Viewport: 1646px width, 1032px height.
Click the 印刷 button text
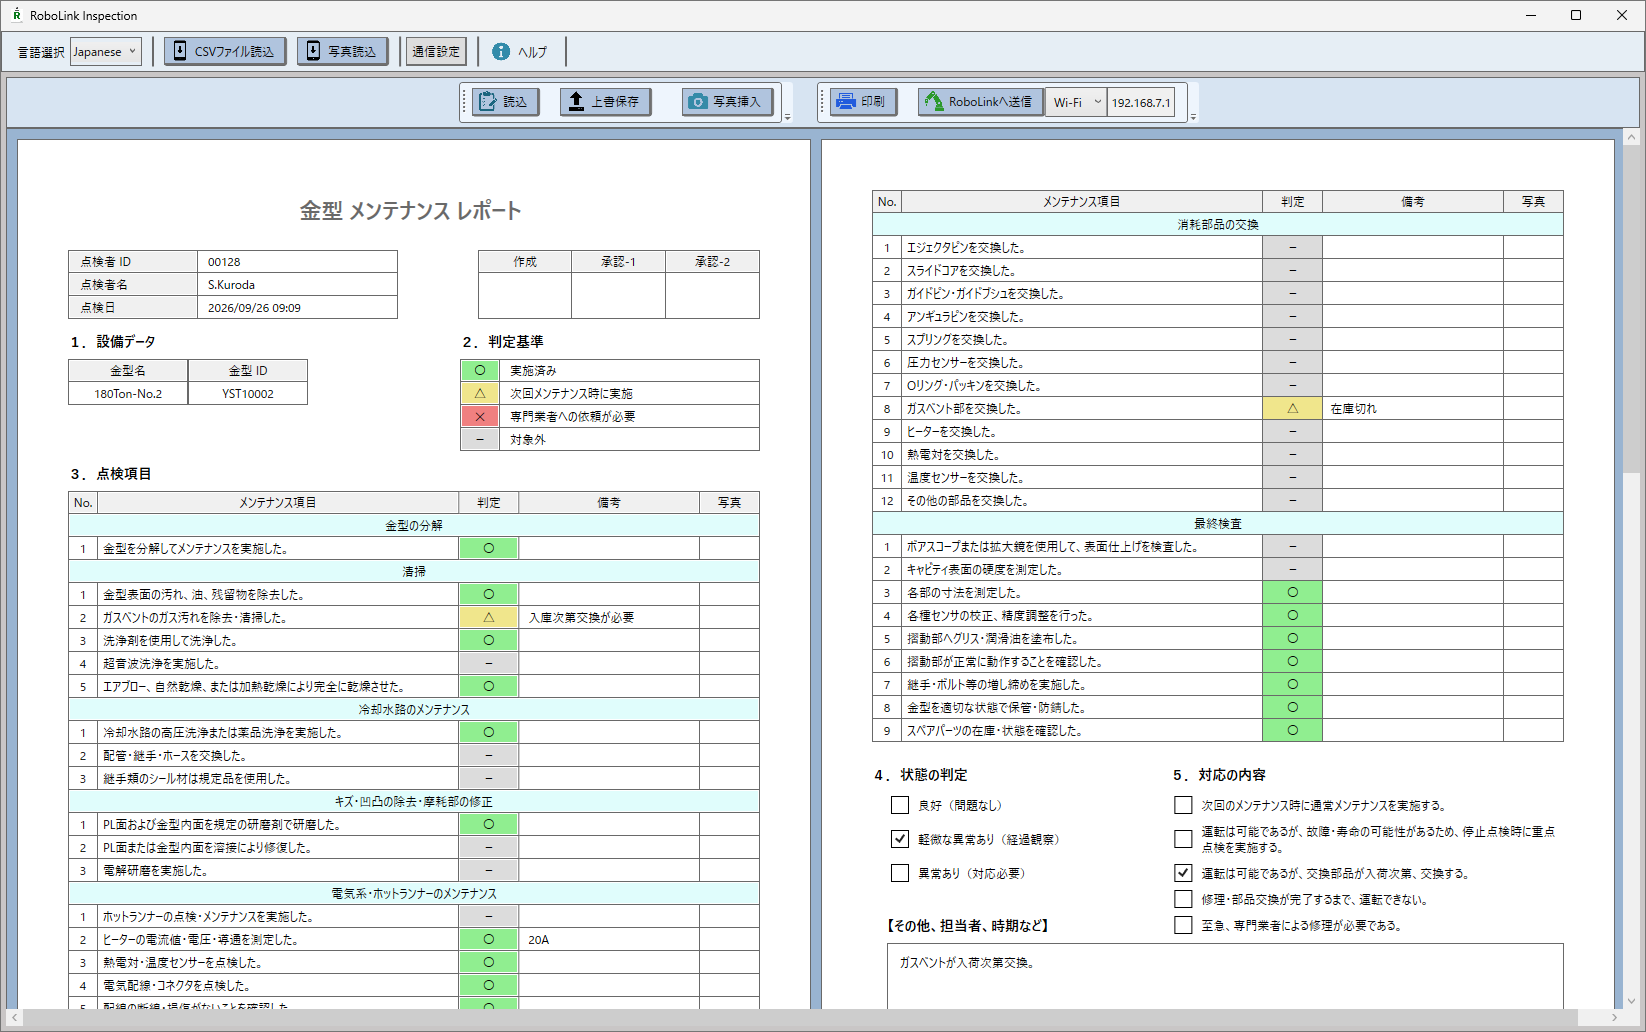tap(873, 102)
